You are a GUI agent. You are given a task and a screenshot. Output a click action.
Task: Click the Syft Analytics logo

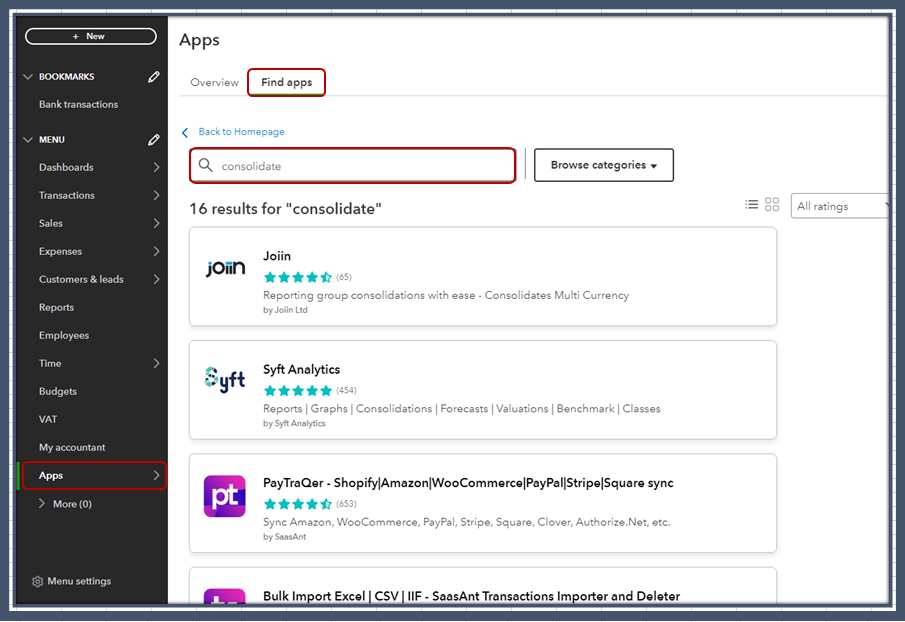pos(225,380)
